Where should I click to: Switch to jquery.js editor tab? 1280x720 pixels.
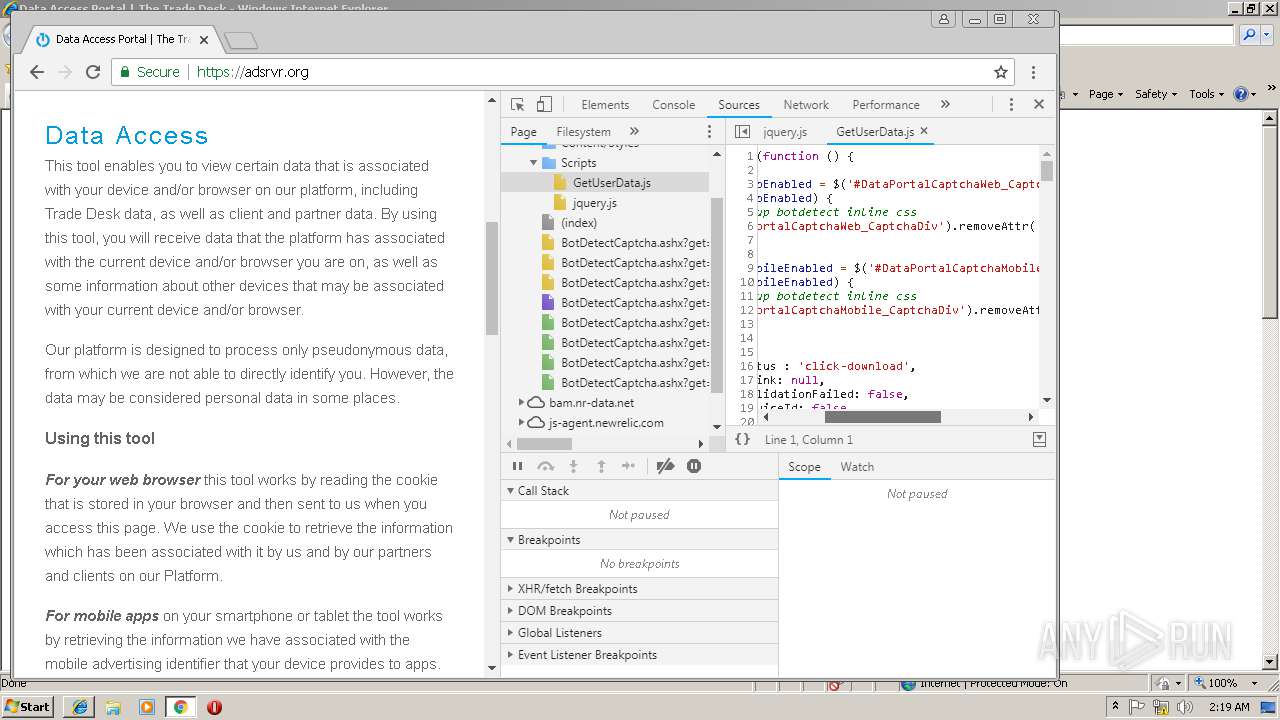click(x=785, y=131)
